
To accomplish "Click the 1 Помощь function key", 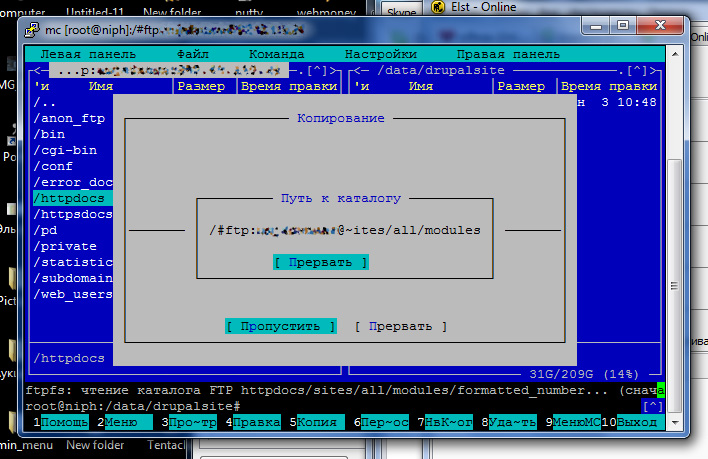I will click(61, 422).
